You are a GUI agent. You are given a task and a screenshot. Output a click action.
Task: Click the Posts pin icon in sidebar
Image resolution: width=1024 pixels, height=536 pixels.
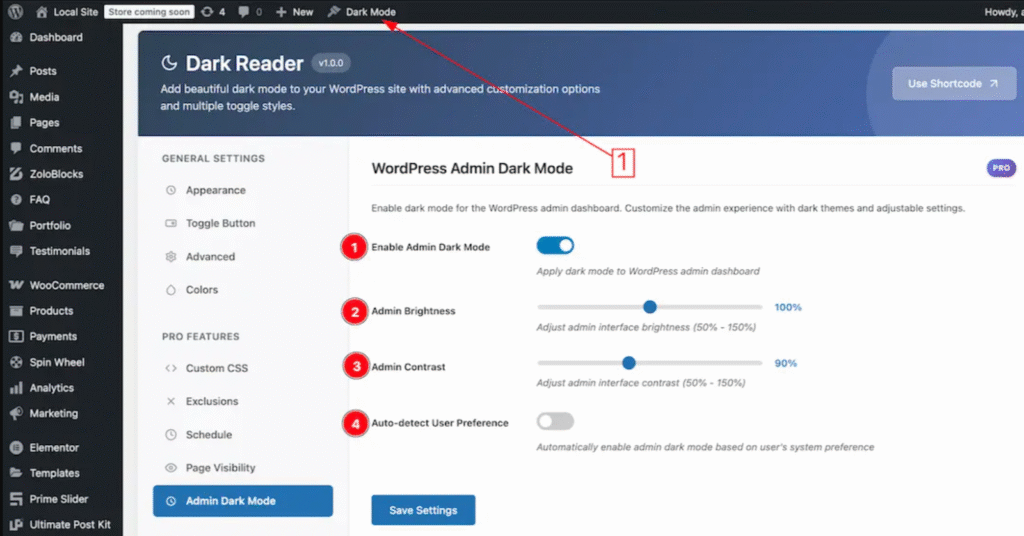coord(16,71)
